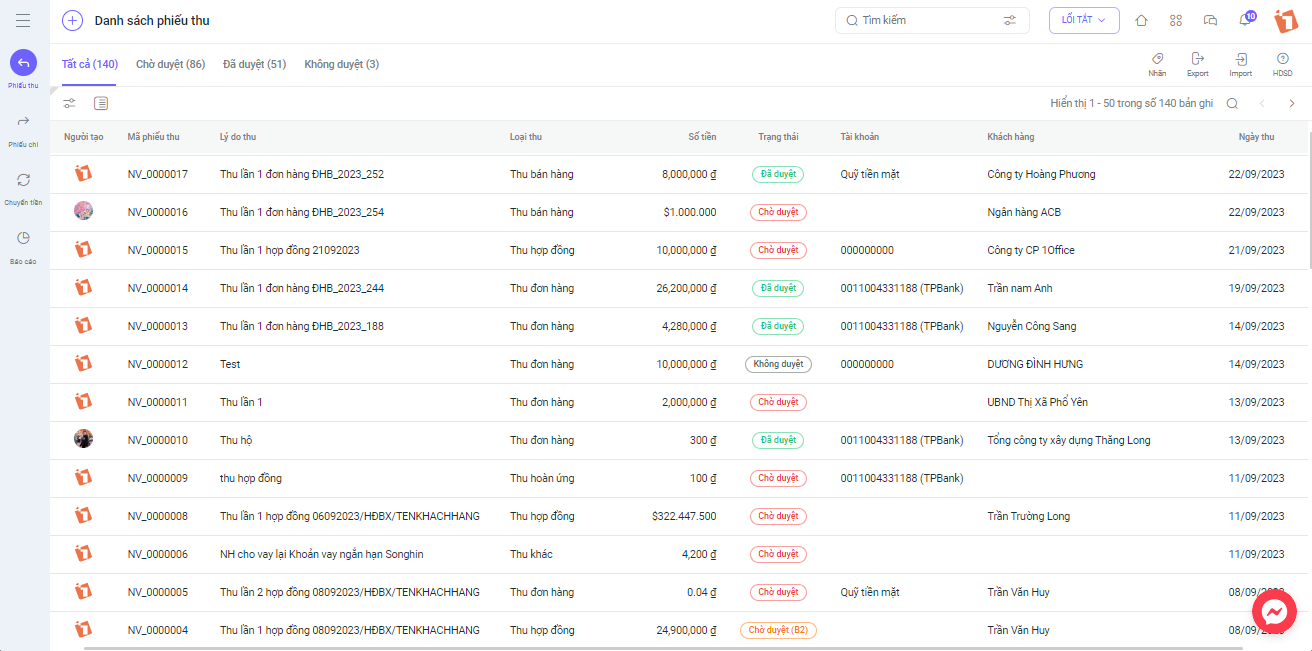
Task: Open the HDSD help icon
Action: 1282,60
